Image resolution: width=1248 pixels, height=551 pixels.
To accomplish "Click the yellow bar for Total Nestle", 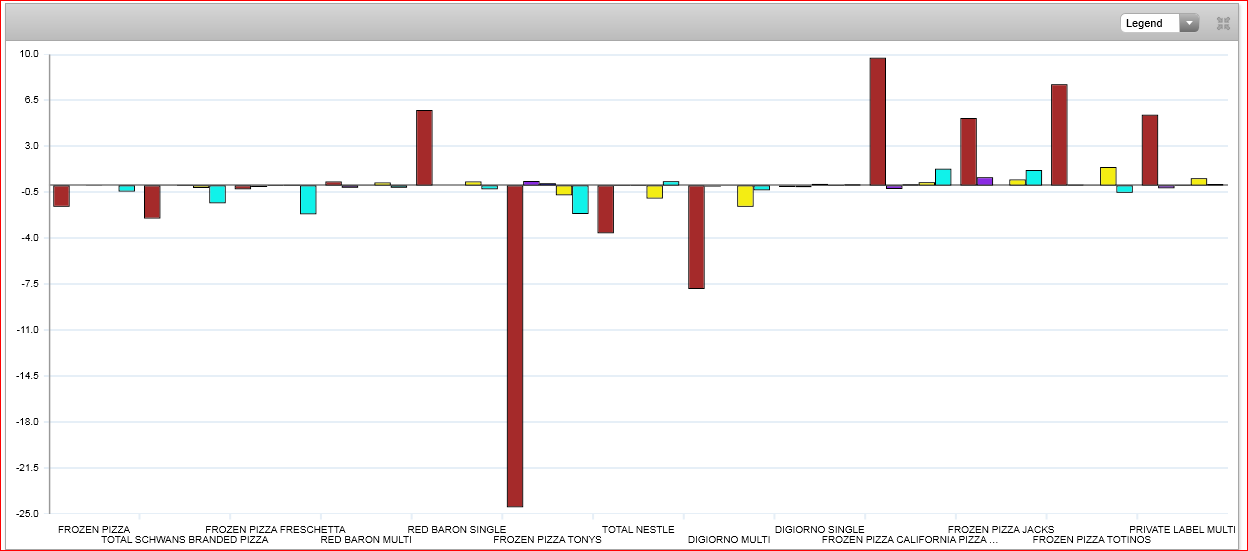I will 654,192.
